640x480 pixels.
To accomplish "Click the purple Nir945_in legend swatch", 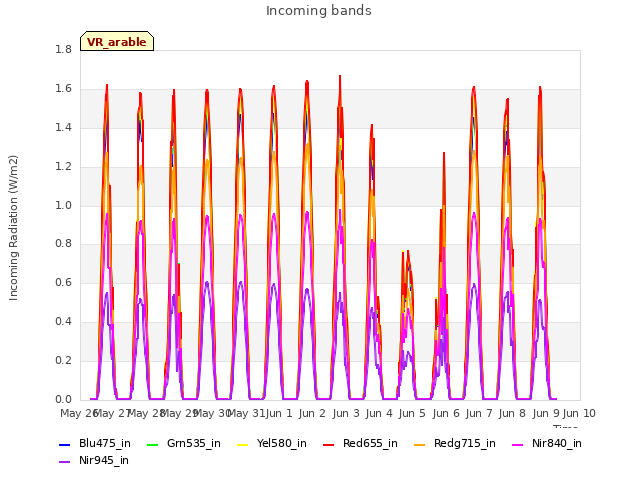I will pyautogui.click(x=65, y=462).
